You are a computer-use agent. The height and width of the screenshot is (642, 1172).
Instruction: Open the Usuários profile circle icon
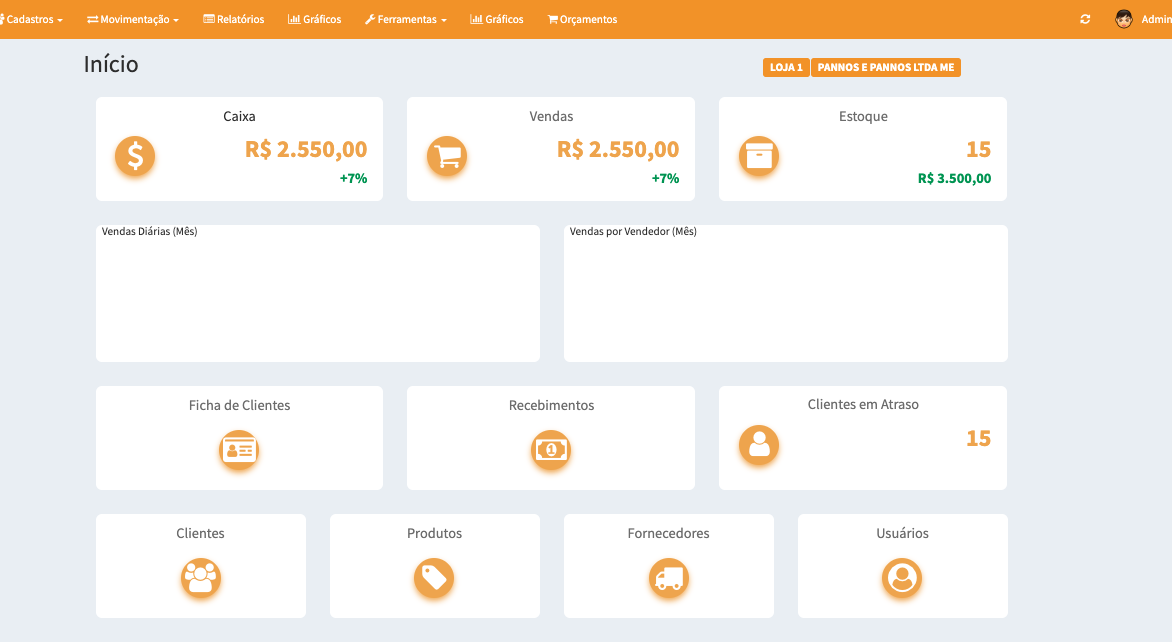point(902,578)
